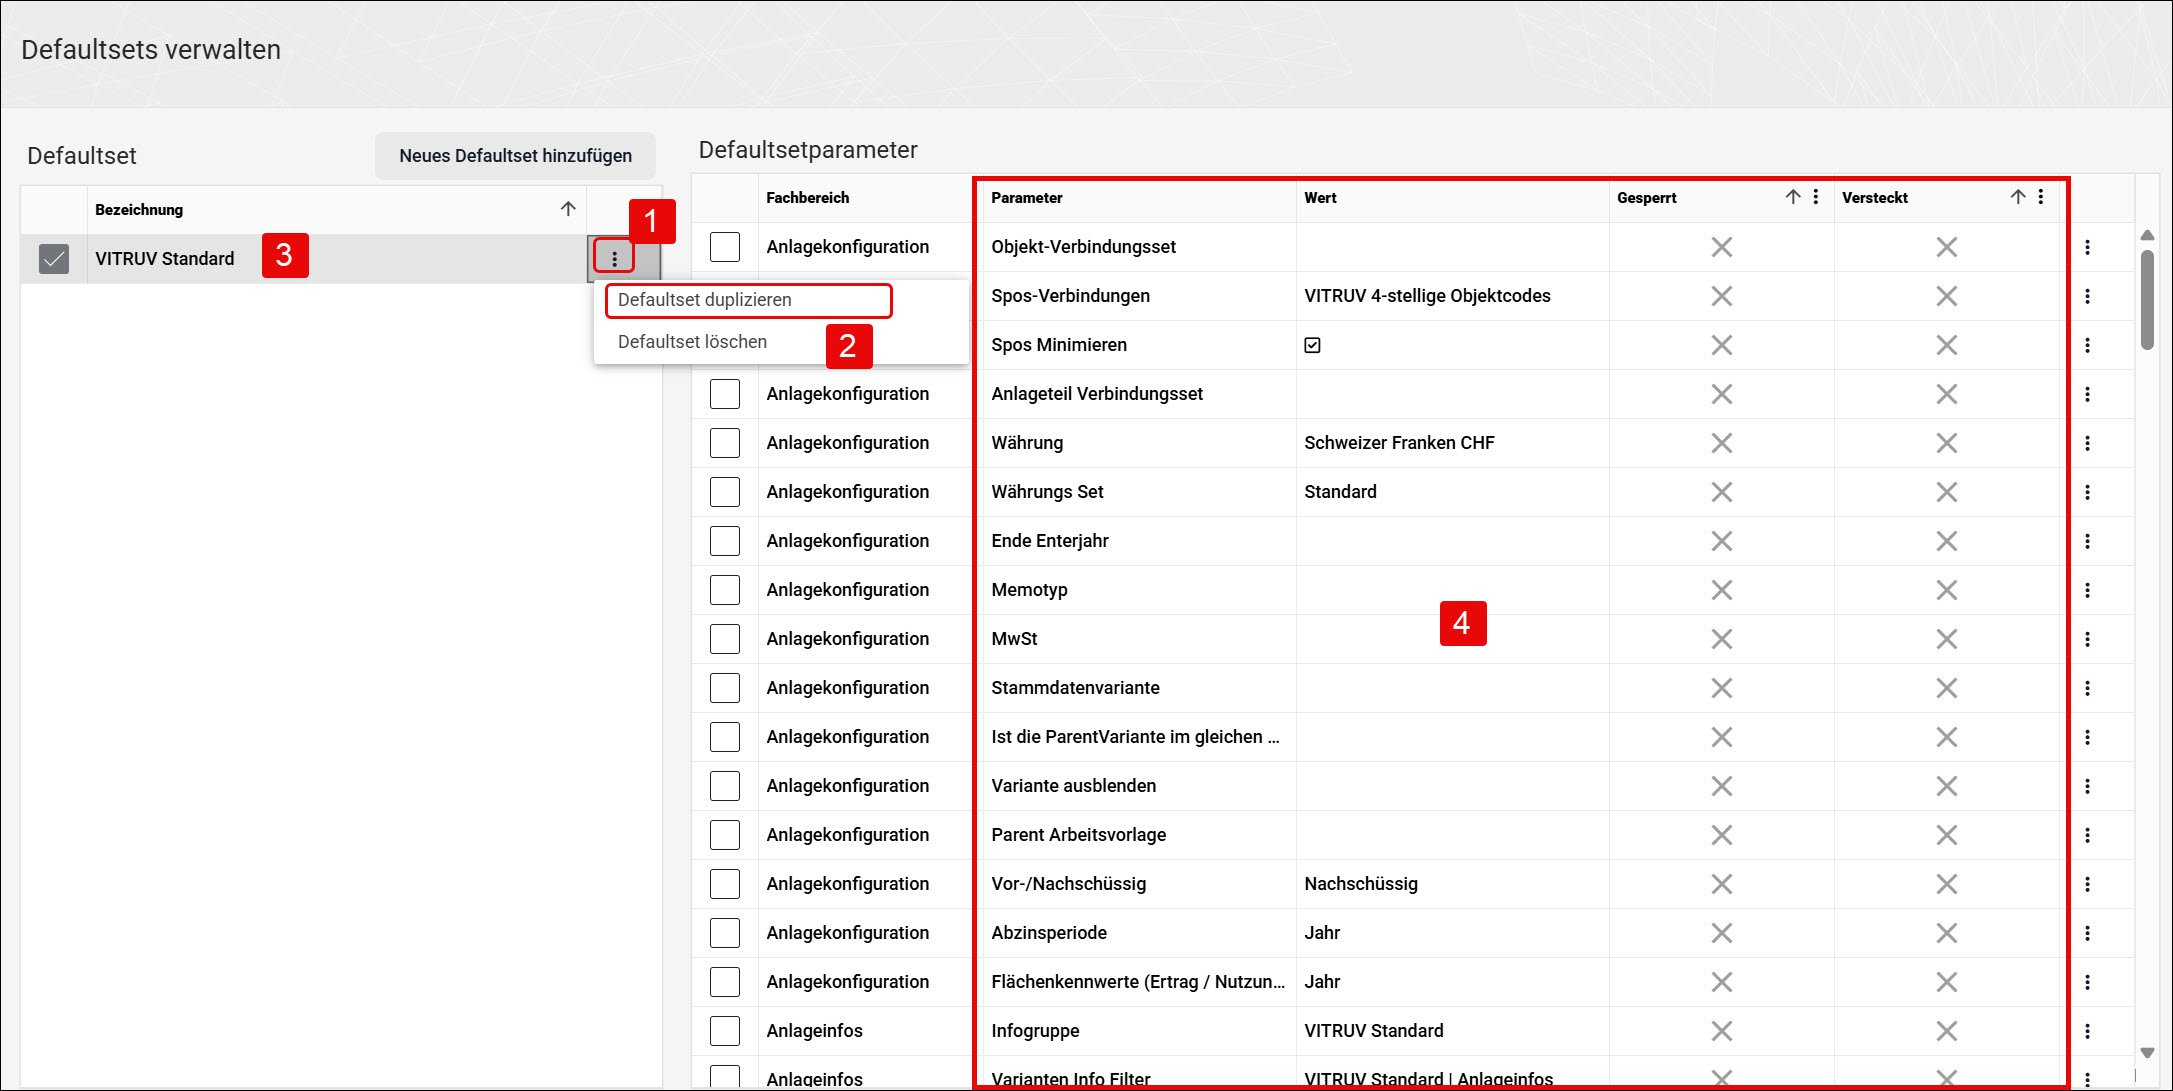The width and height of the screenshot is (2173, 1091).
Task: Click Neues Defaultset hinzufügen button
Action: click(515, 156)
